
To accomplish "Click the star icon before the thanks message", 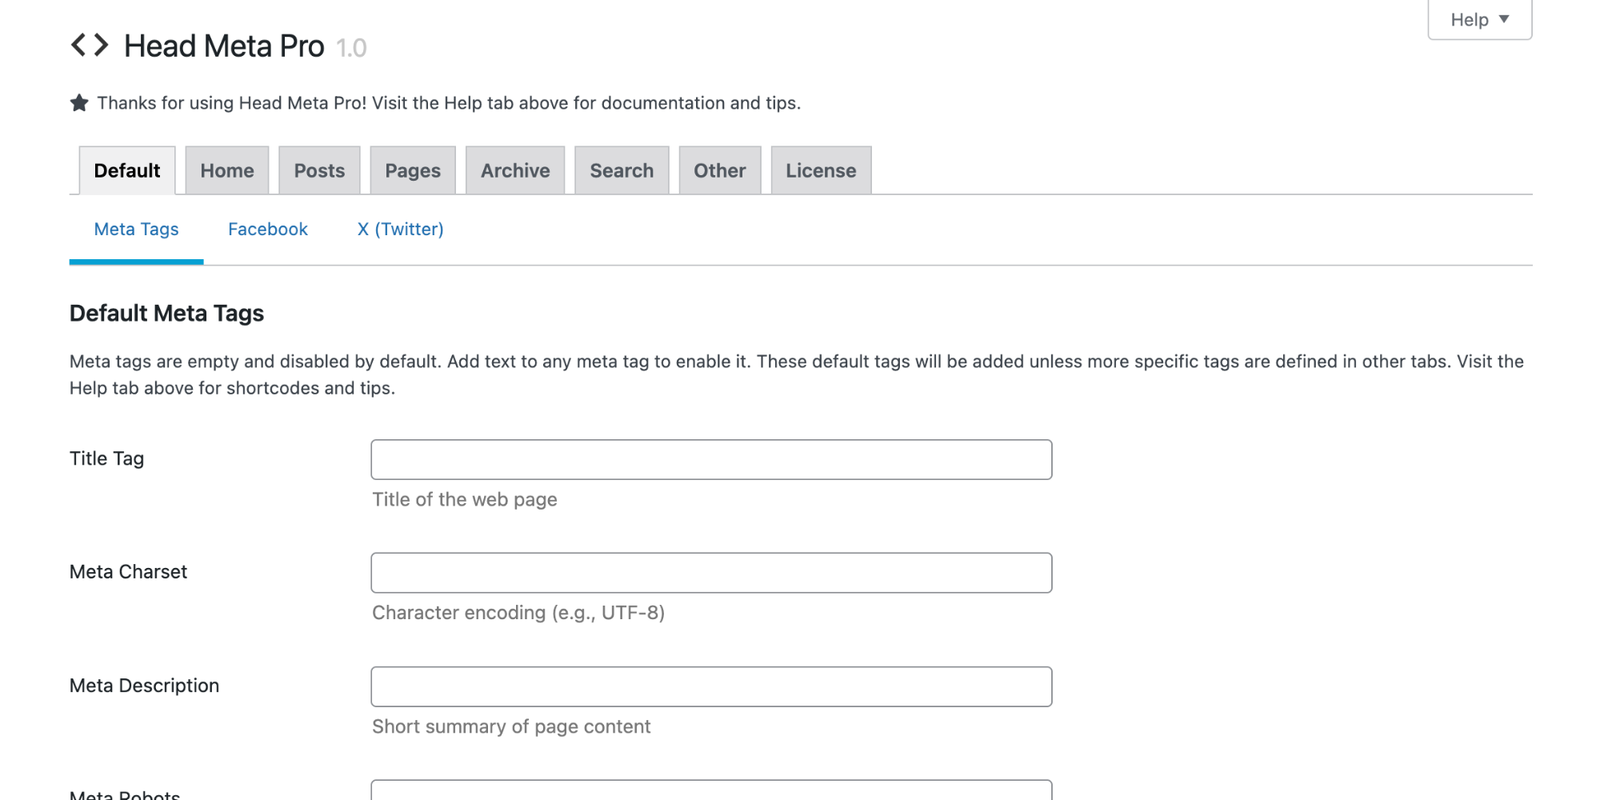I will tap(79, 102).
